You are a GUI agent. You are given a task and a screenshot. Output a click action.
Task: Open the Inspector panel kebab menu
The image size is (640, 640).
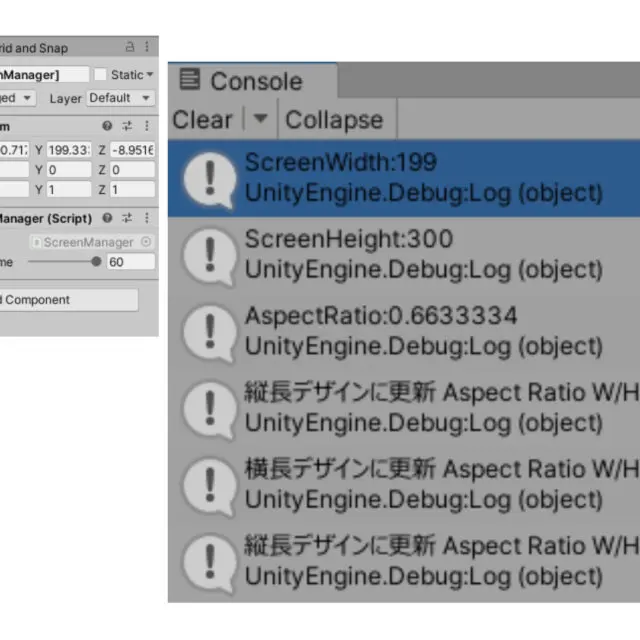pyautogui.click(x=147, y=47)
